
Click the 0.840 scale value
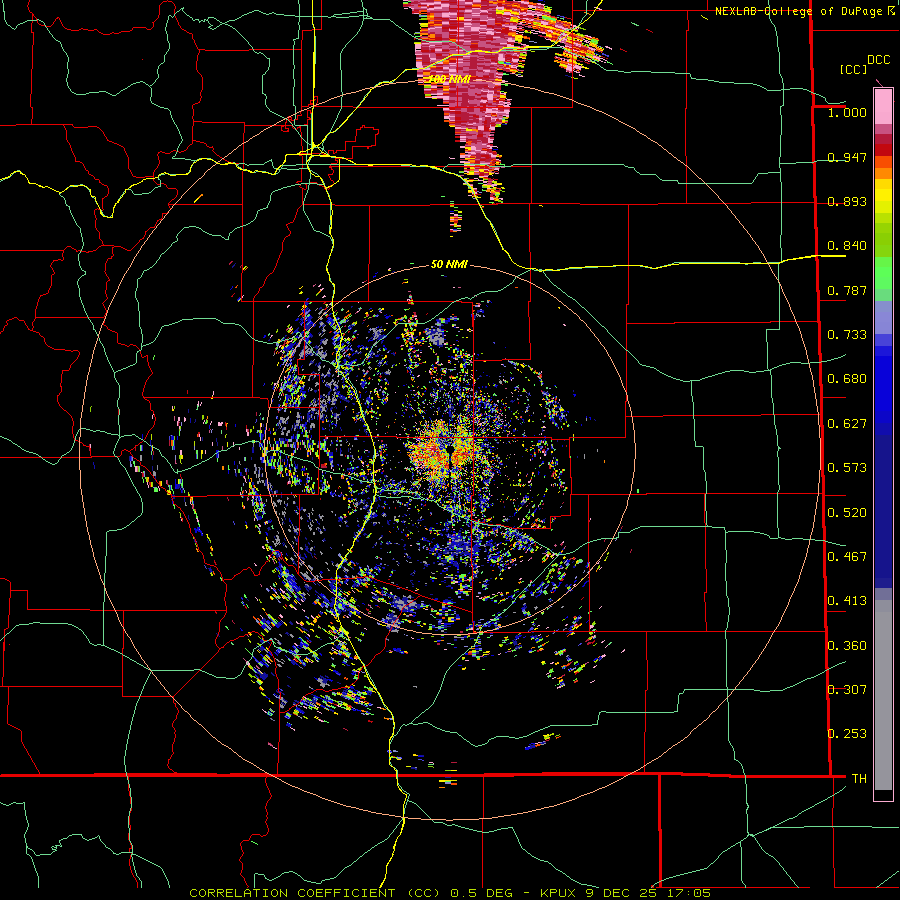(x=847, y=246)
